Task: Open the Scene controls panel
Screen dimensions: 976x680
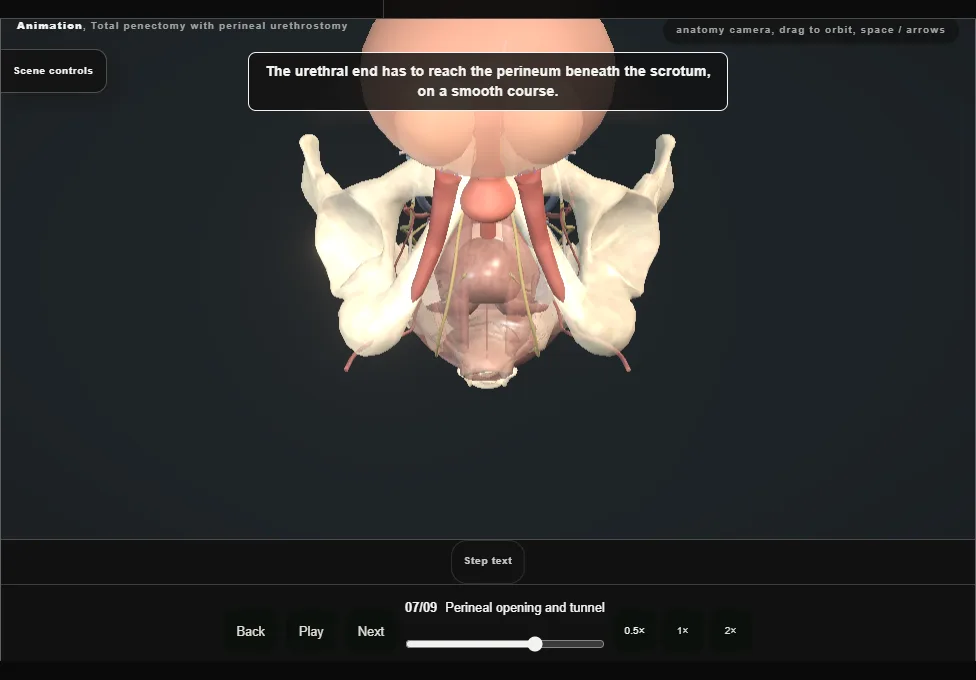Action: pyautogui.click(x=54, y=71)
